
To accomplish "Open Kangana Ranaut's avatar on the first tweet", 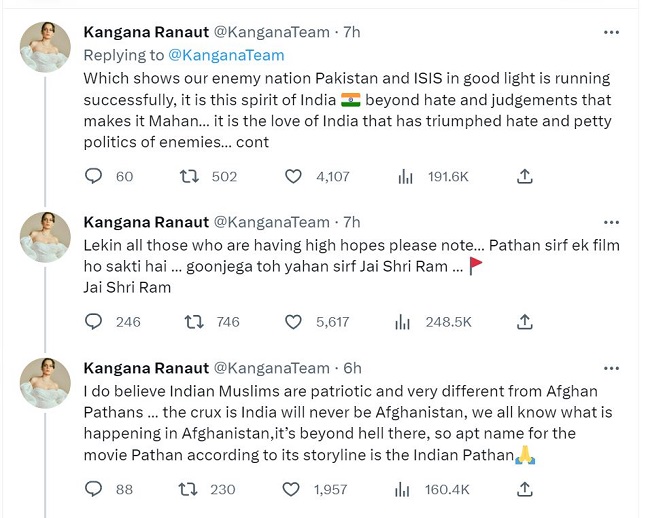I will point(46,48).
